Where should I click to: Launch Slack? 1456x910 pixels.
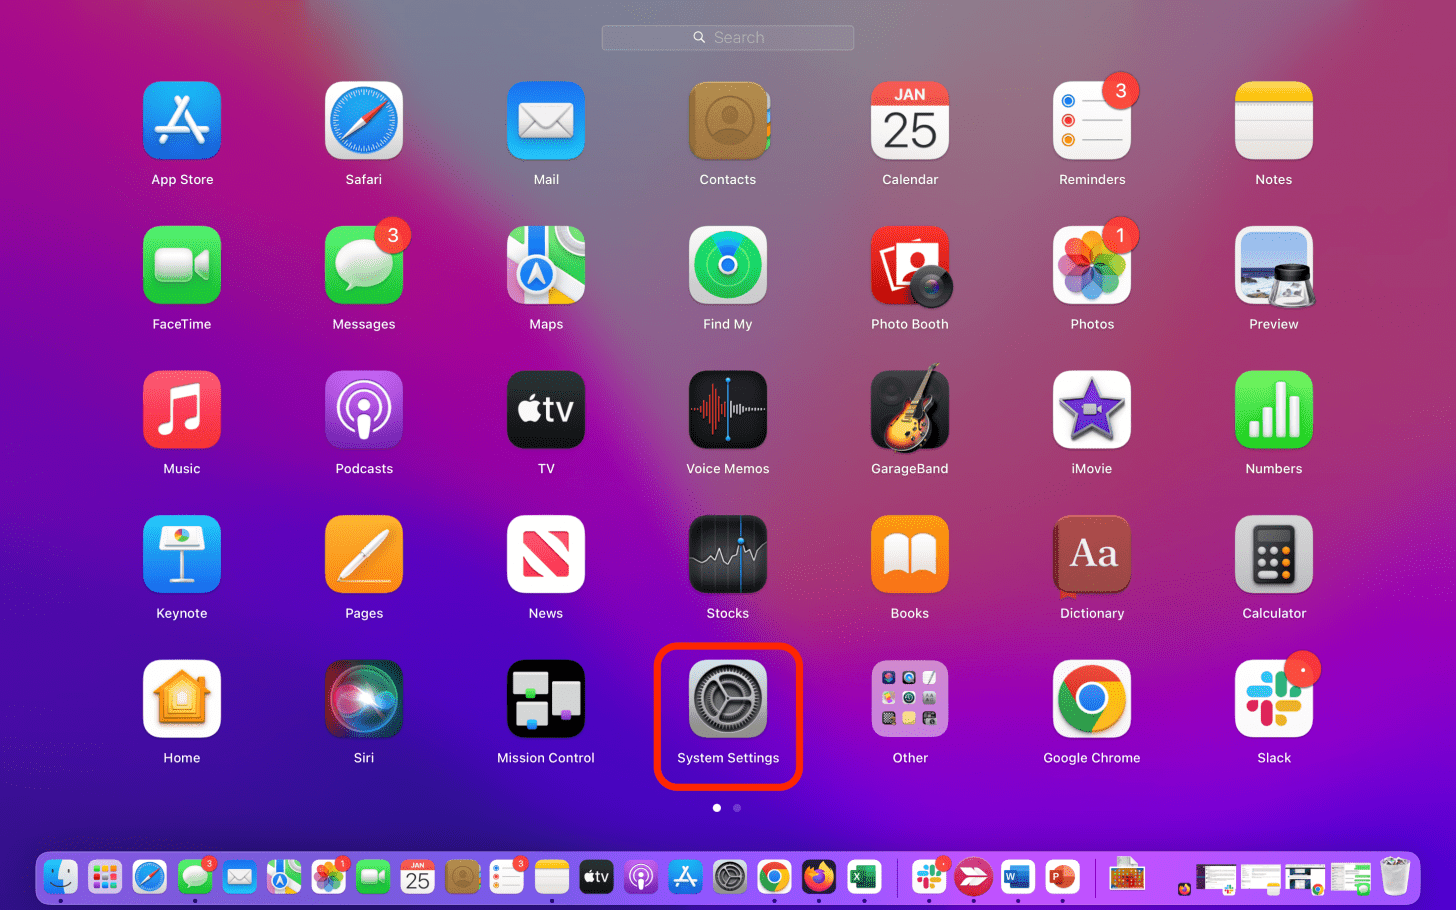pos(1273,698)
